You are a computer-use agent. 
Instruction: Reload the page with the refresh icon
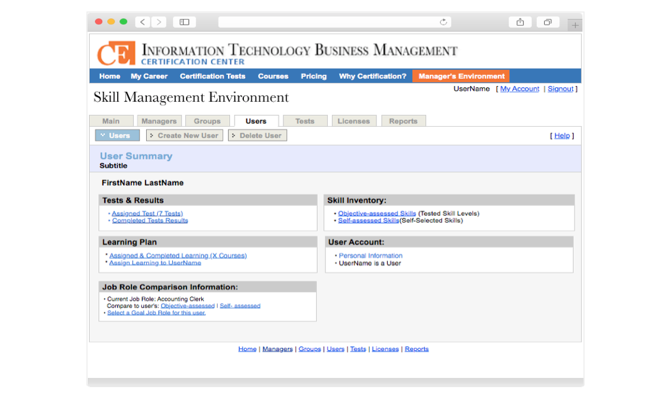(x=443, y=22)
